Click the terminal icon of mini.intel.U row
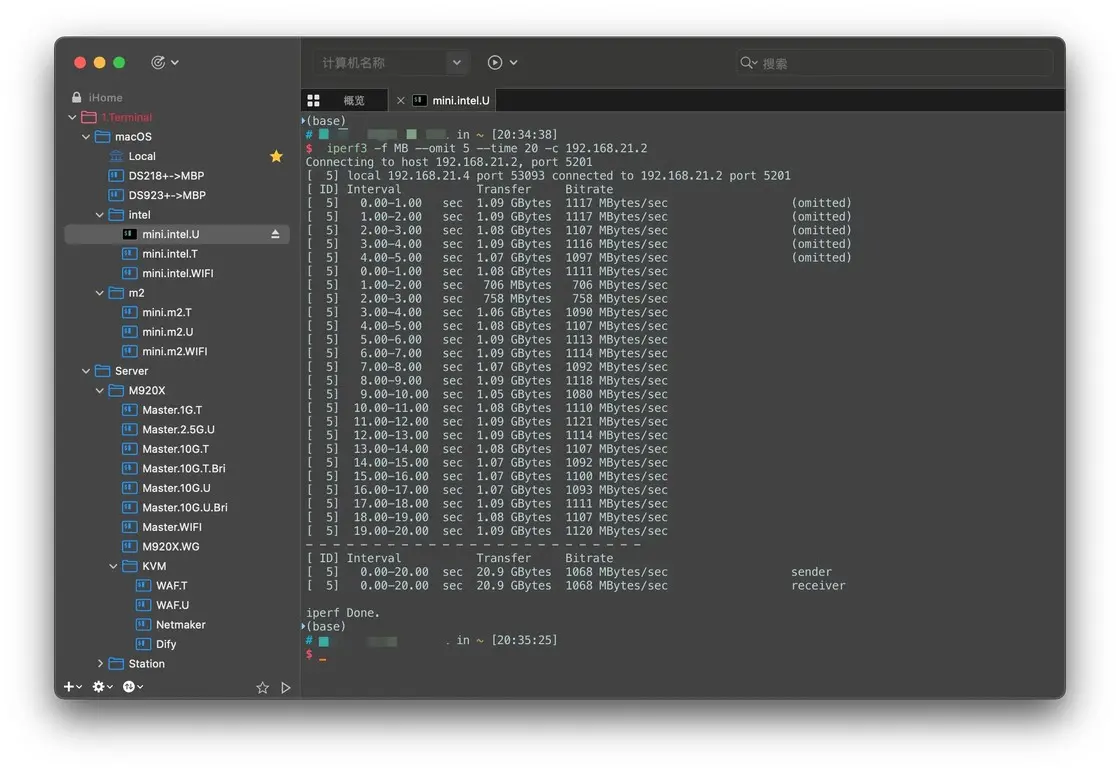This screenshot has height=771, width=1120. [129, 234]
